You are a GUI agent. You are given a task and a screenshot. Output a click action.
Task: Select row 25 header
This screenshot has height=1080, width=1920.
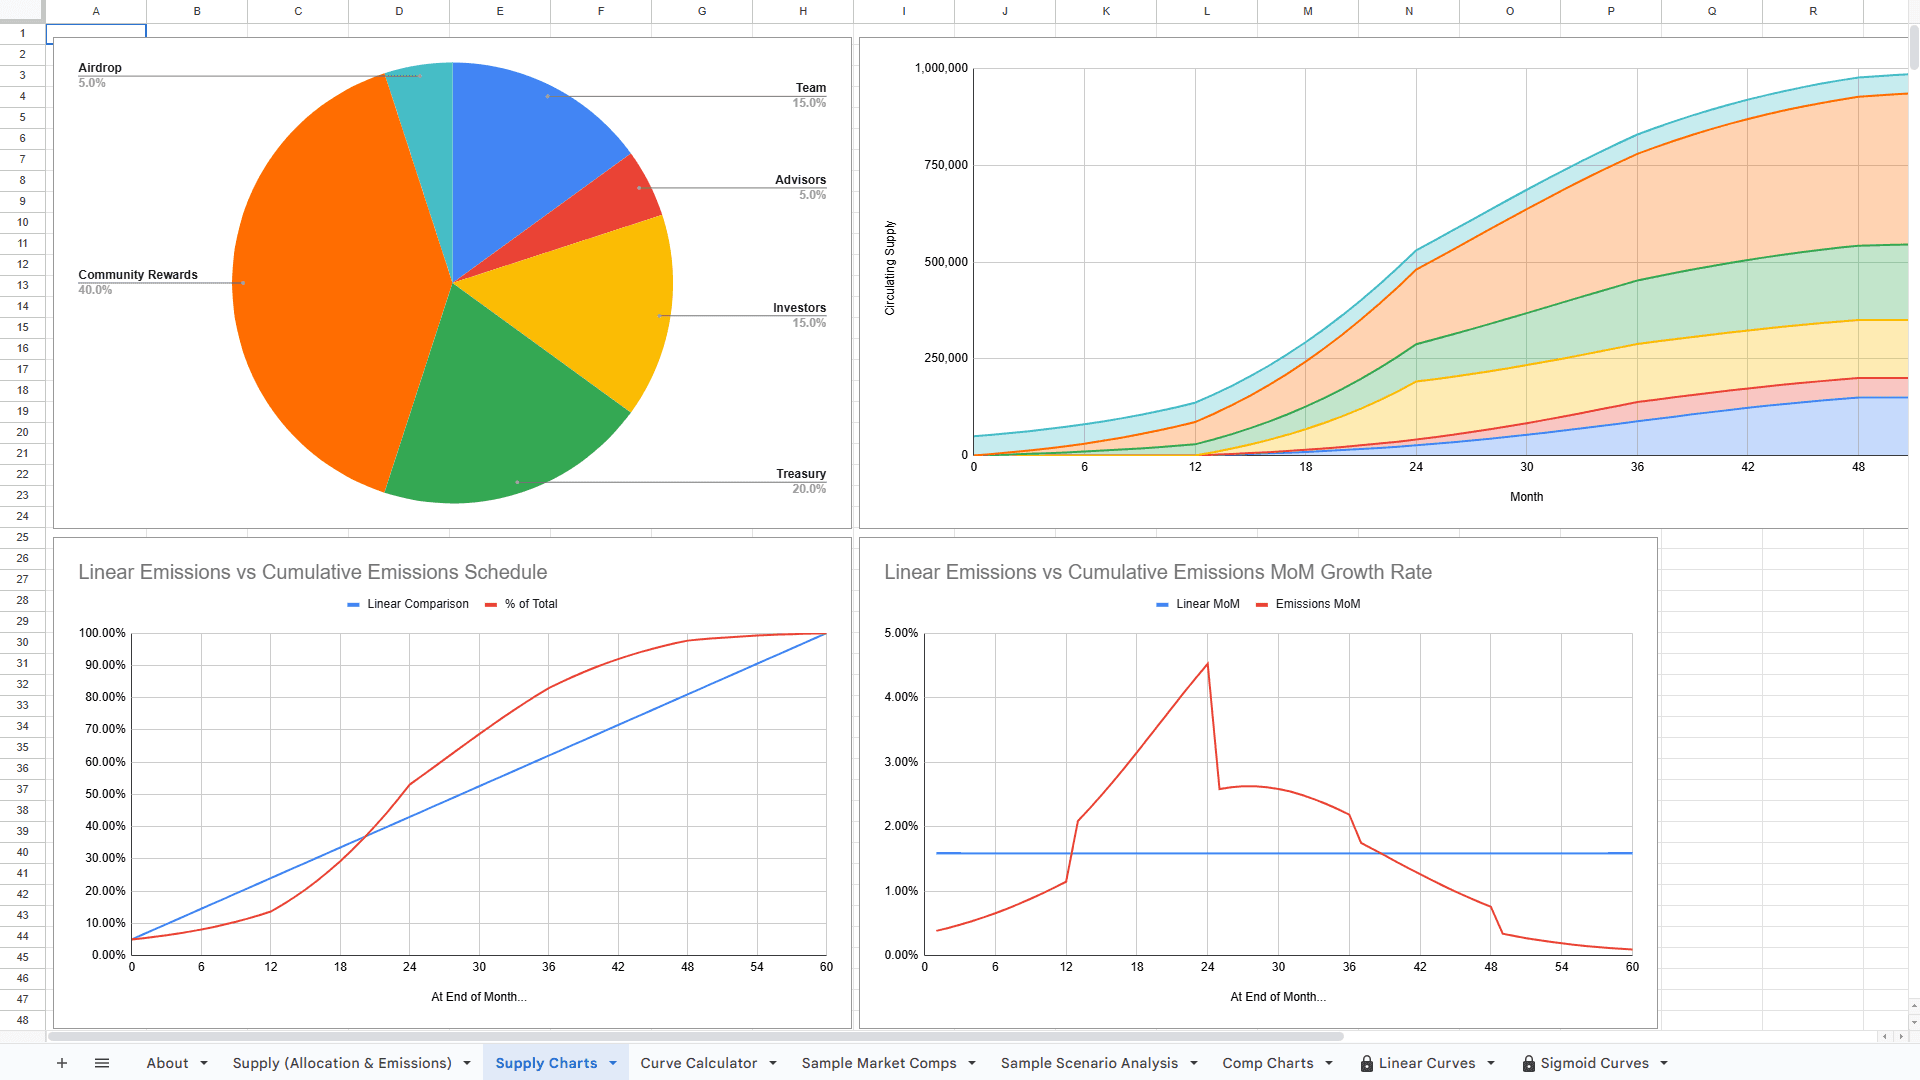tap(22, 537)
